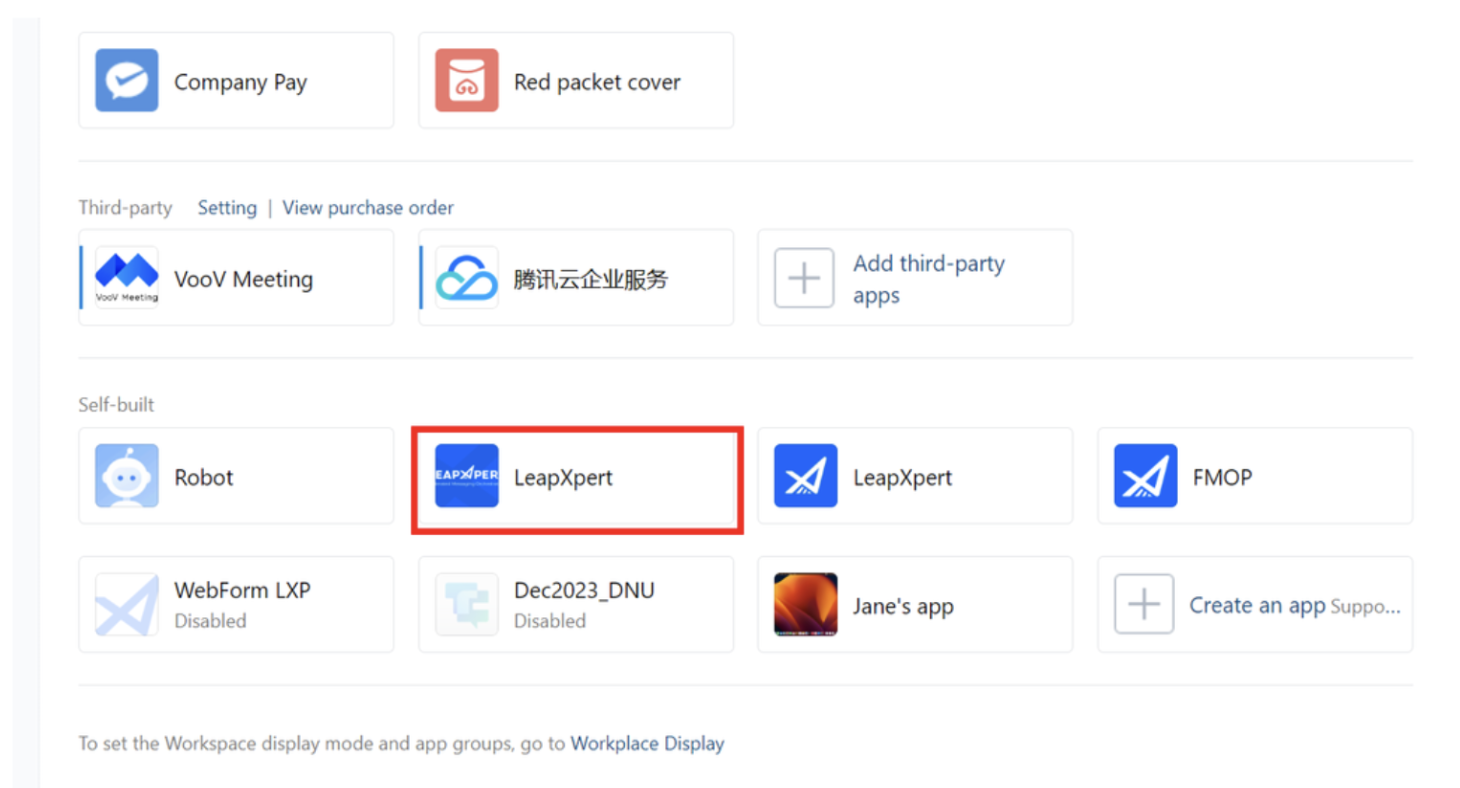Click the FMOP app icon

pos(1146,476)
